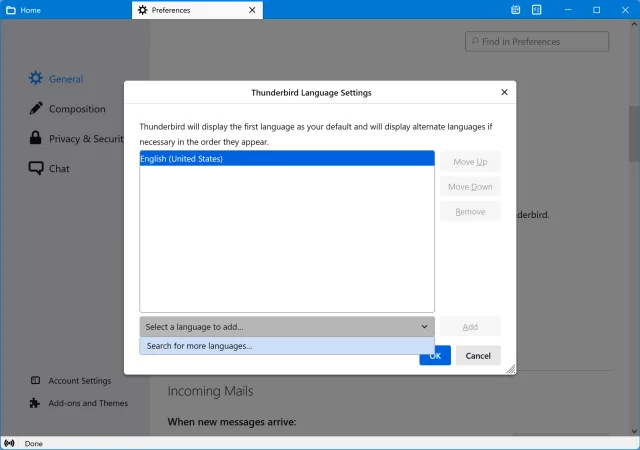Click the Add-ons and Themes puzzle icon
The image size is (640, 450).
pos(36,403)
